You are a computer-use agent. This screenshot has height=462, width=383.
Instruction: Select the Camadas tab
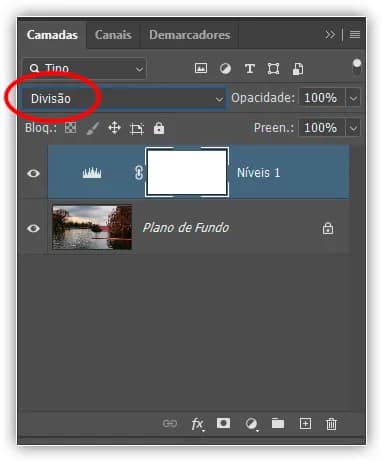click(x=52, y=35)
